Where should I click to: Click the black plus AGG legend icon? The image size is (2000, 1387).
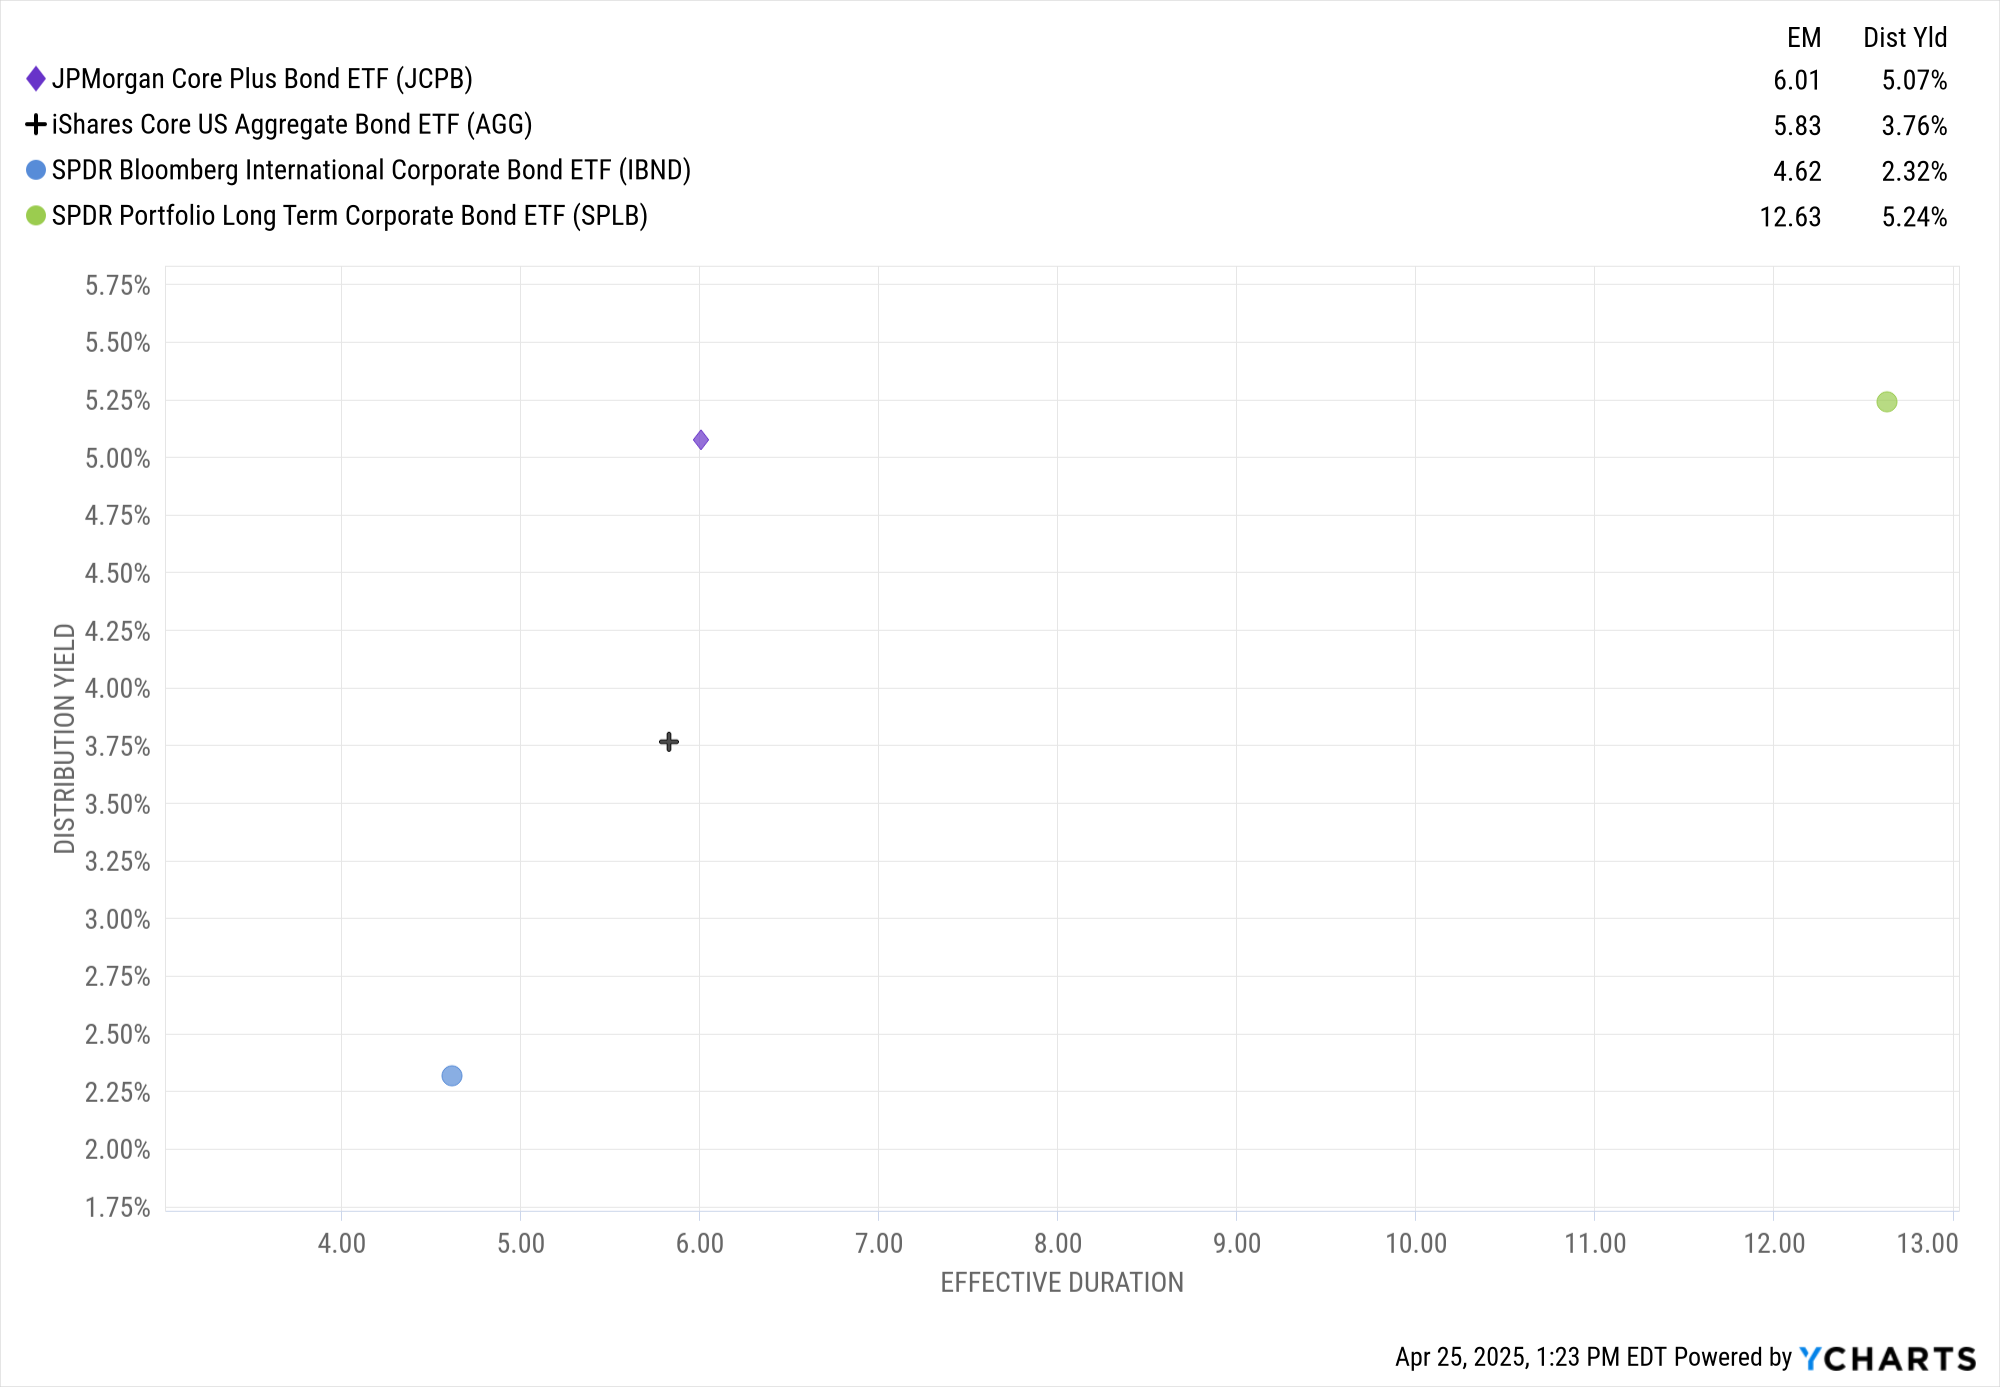tap(36, 125)
